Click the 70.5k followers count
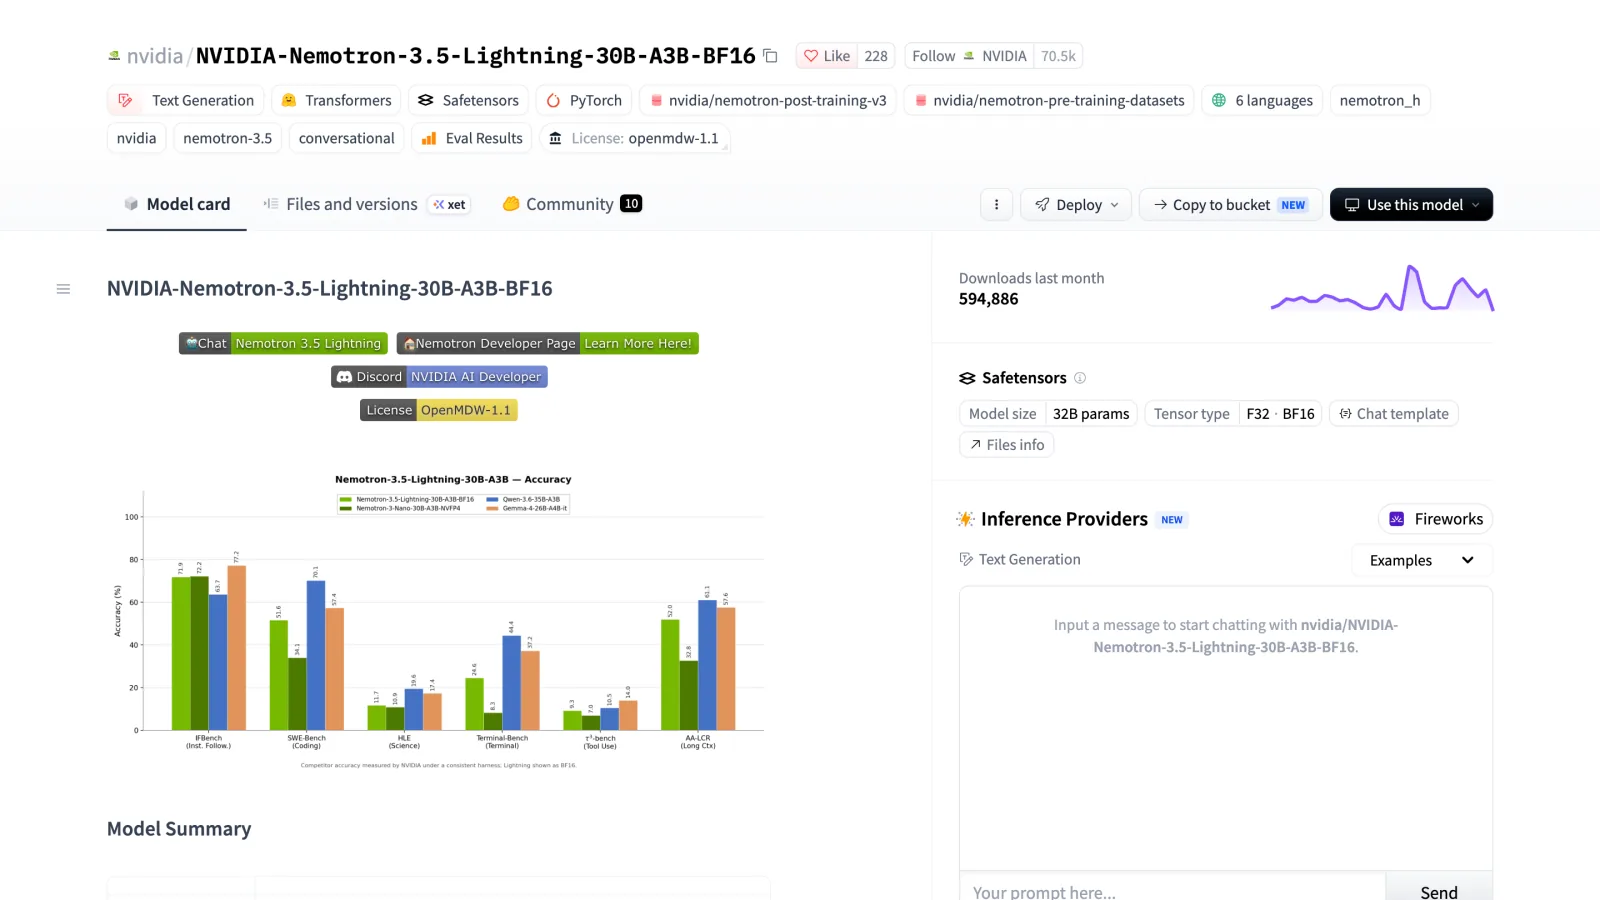The height and width of the screenshot is (900, 1600). click(x=1058, y=56)
